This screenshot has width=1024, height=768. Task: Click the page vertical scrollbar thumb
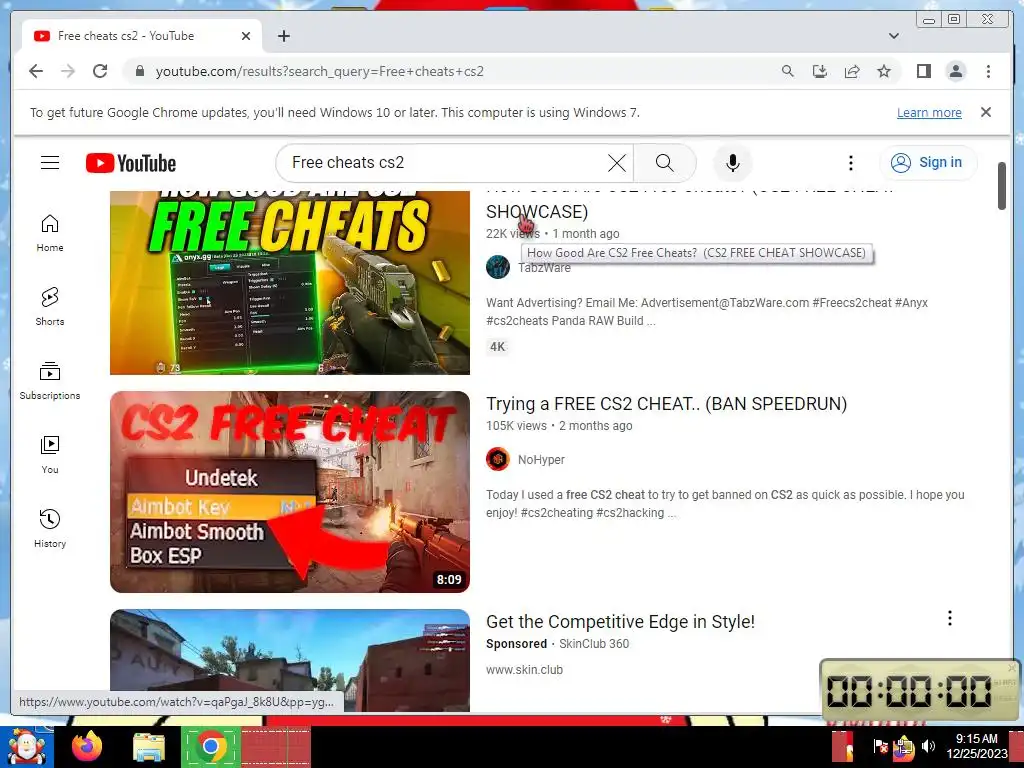[1002, 186]
